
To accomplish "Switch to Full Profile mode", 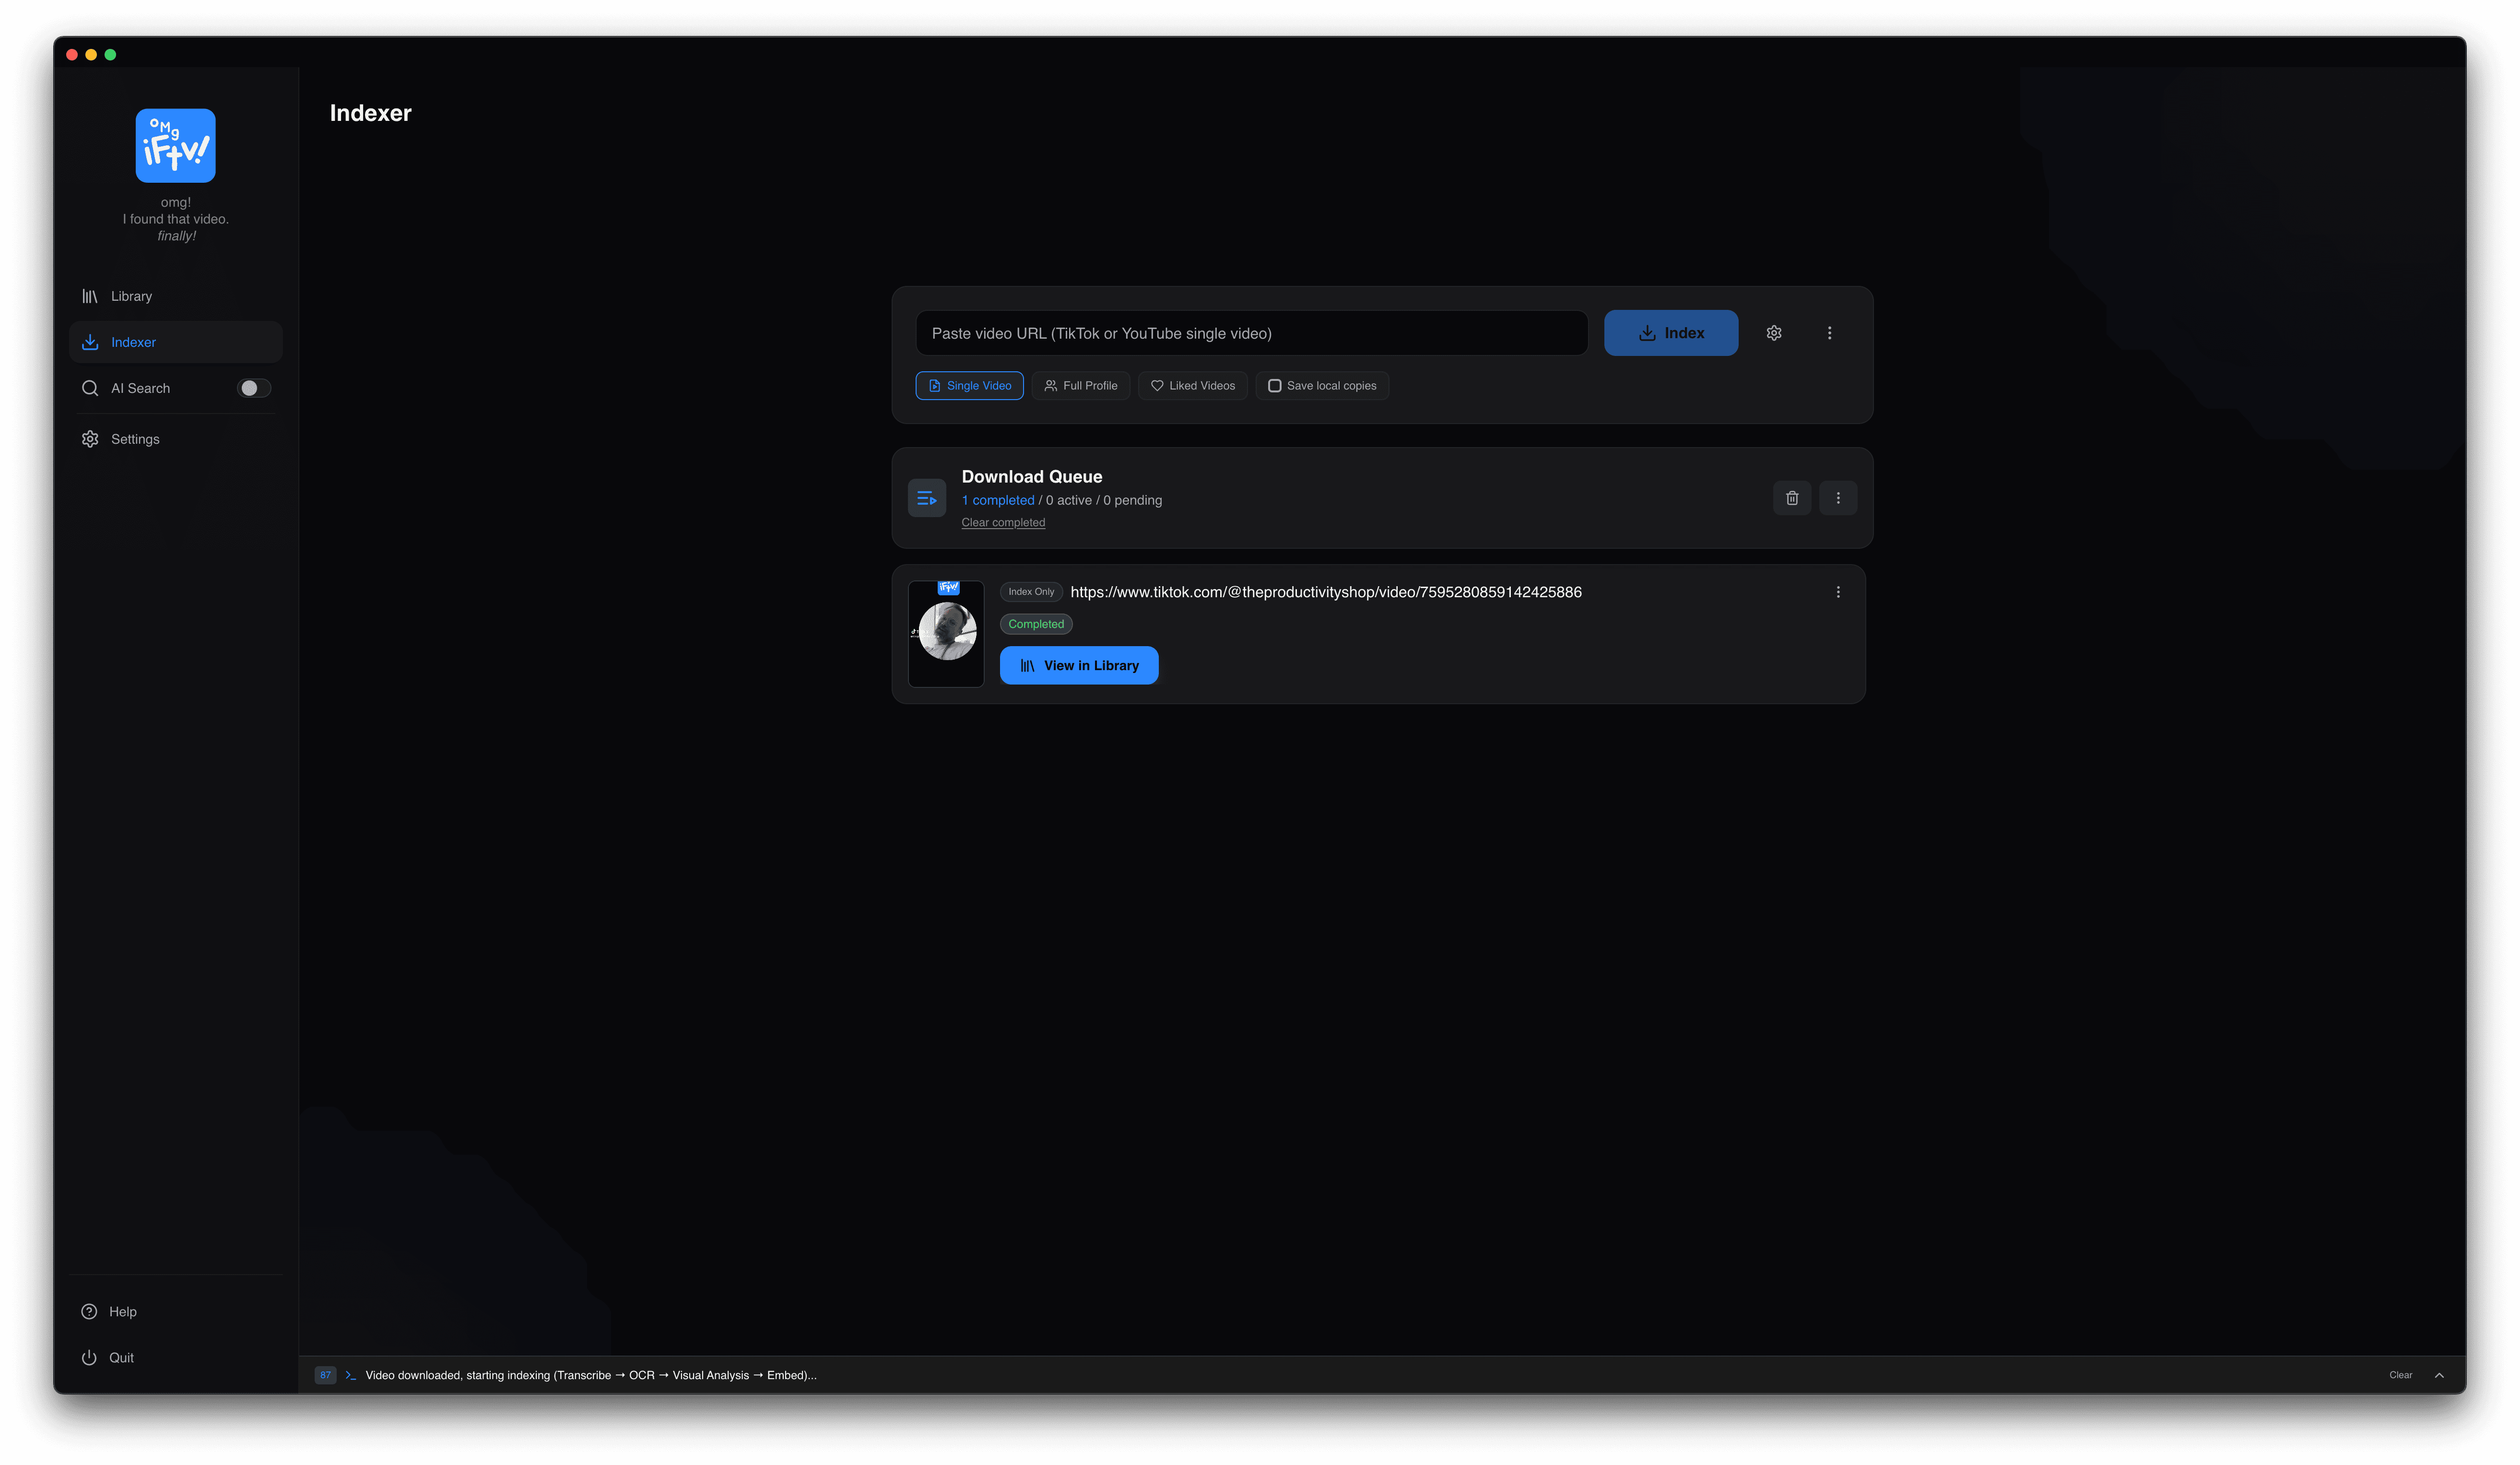I will click(1080, 386).
